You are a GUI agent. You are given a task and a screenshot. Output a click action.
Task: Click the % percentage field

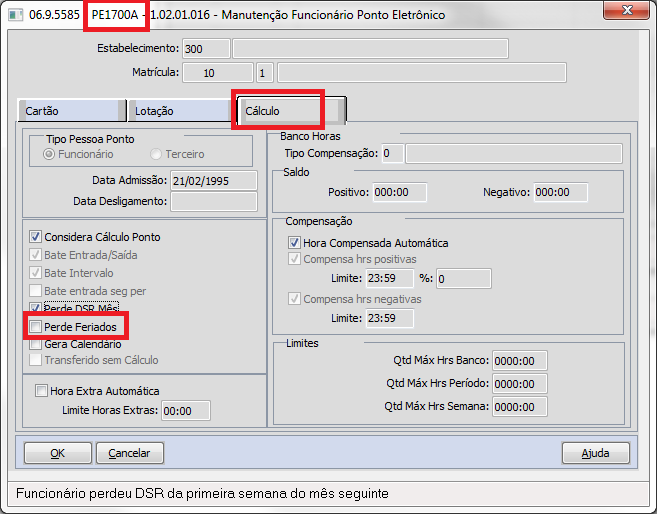click(464, 279)
